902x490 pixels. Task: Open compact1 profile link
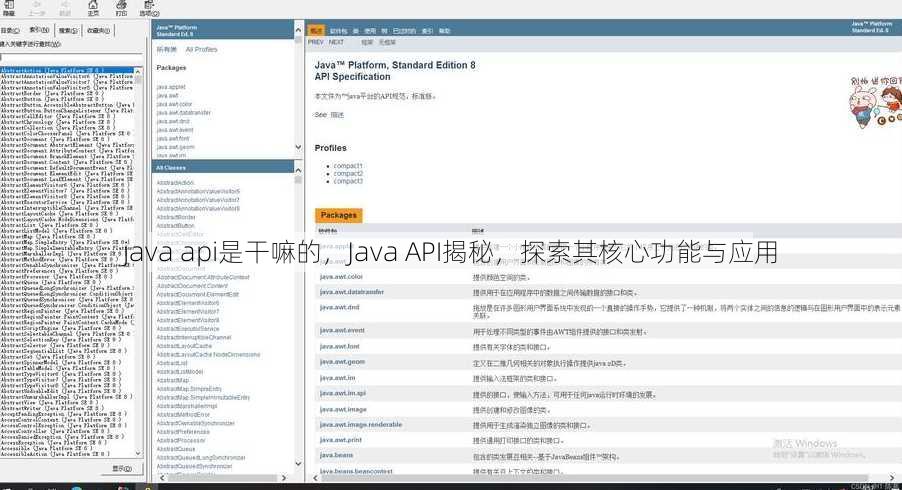(348, 166)
